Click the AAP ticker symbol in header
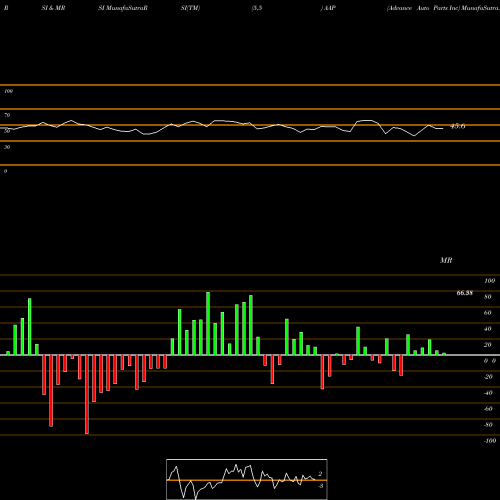 click(x=329, y=8)
